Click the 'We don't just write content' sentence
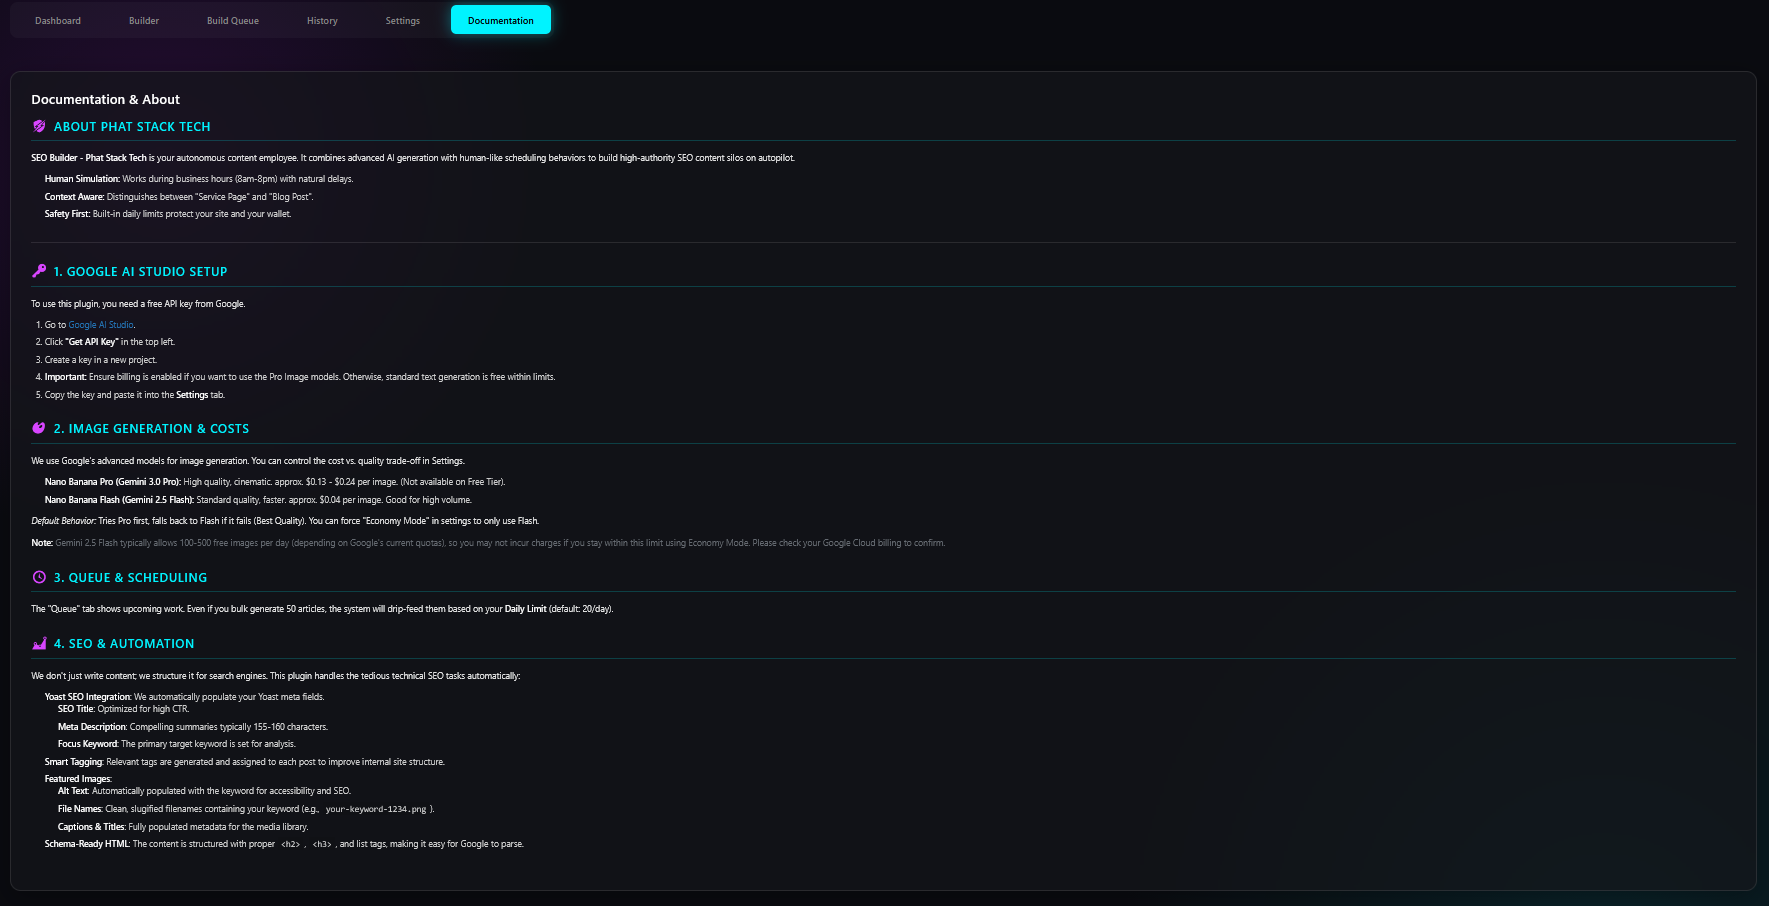This screenshot has width=1769, height=906. point(276,676)
